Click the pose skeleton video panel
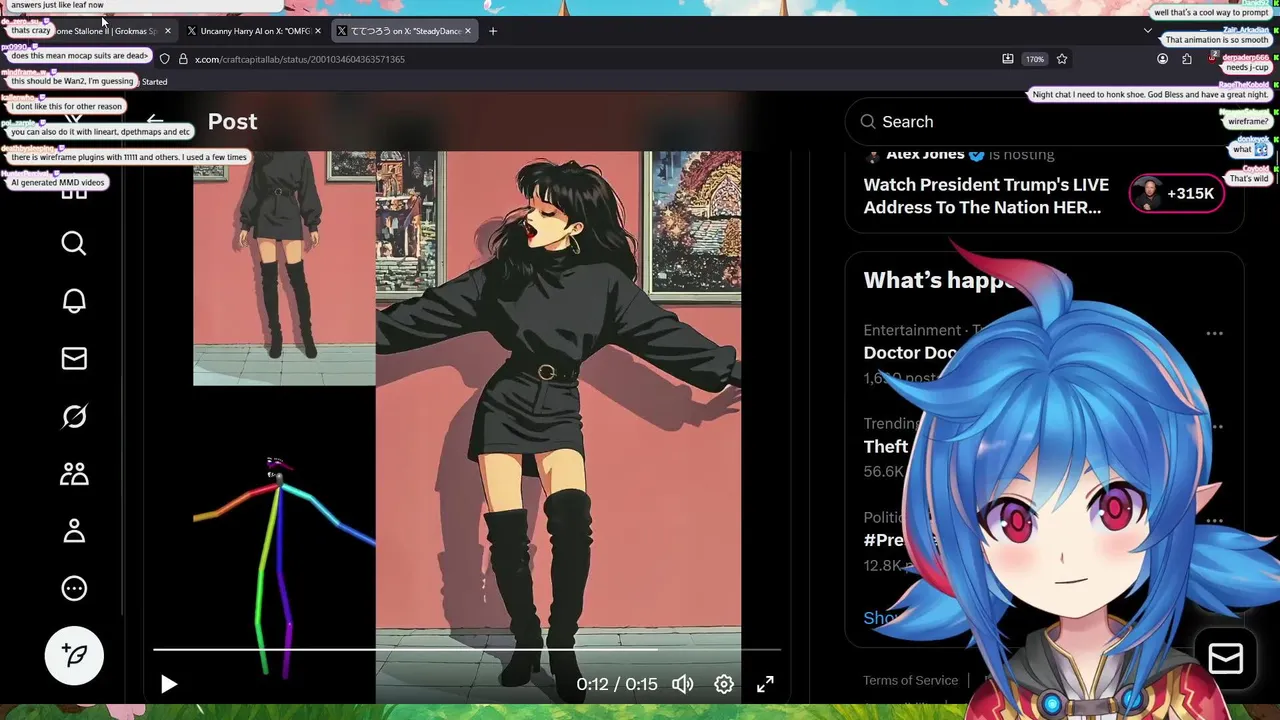 (284, 545)
